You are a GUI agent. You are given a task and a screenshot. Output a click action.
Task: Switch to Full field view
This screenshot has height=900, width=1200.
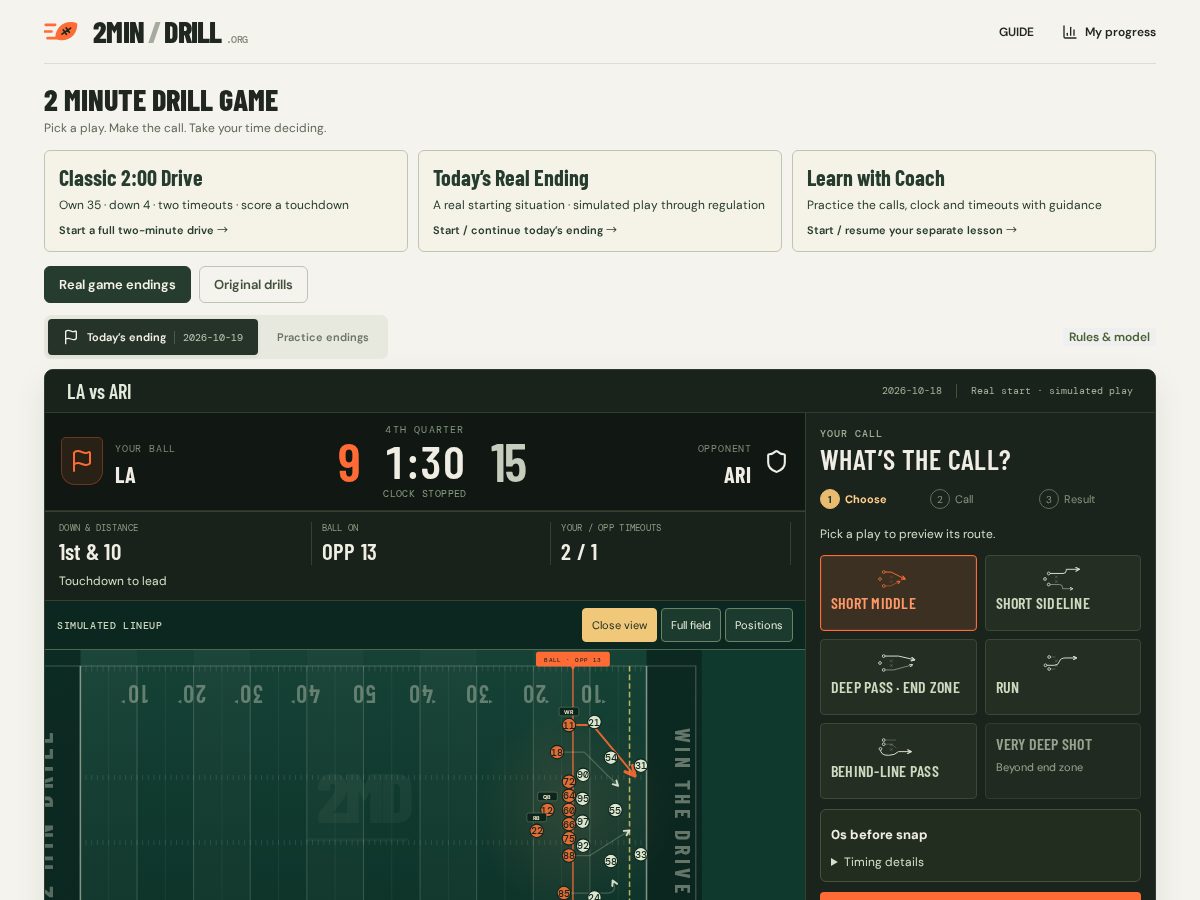(x=691, y=625)
